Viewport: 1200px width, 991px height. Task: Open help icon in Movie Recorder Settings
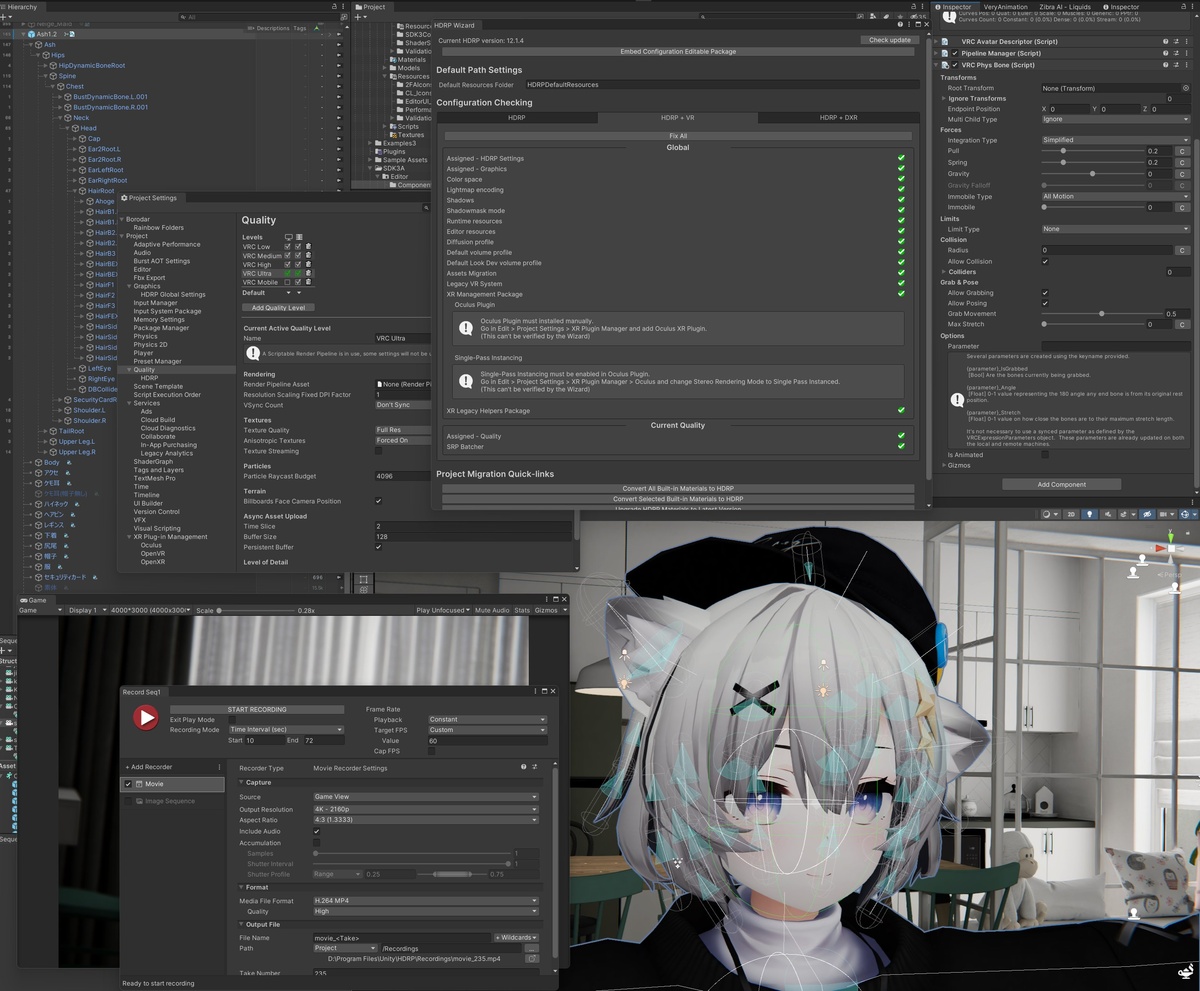pyautogui.click(x=522, y=768)
